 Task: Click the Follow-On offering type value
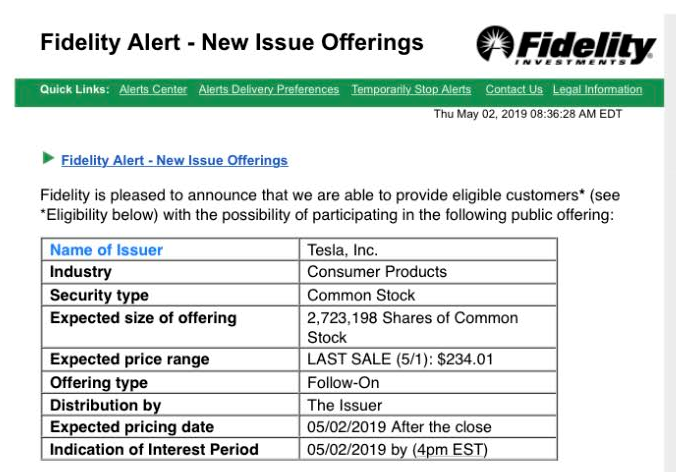[x=341, y=383]
